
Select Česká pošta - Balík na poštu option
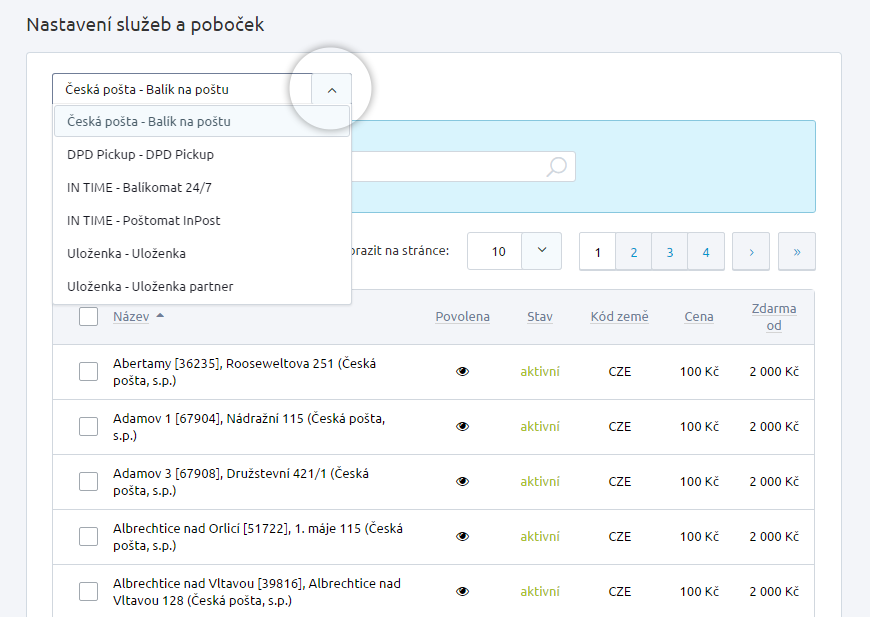point(202,122)
